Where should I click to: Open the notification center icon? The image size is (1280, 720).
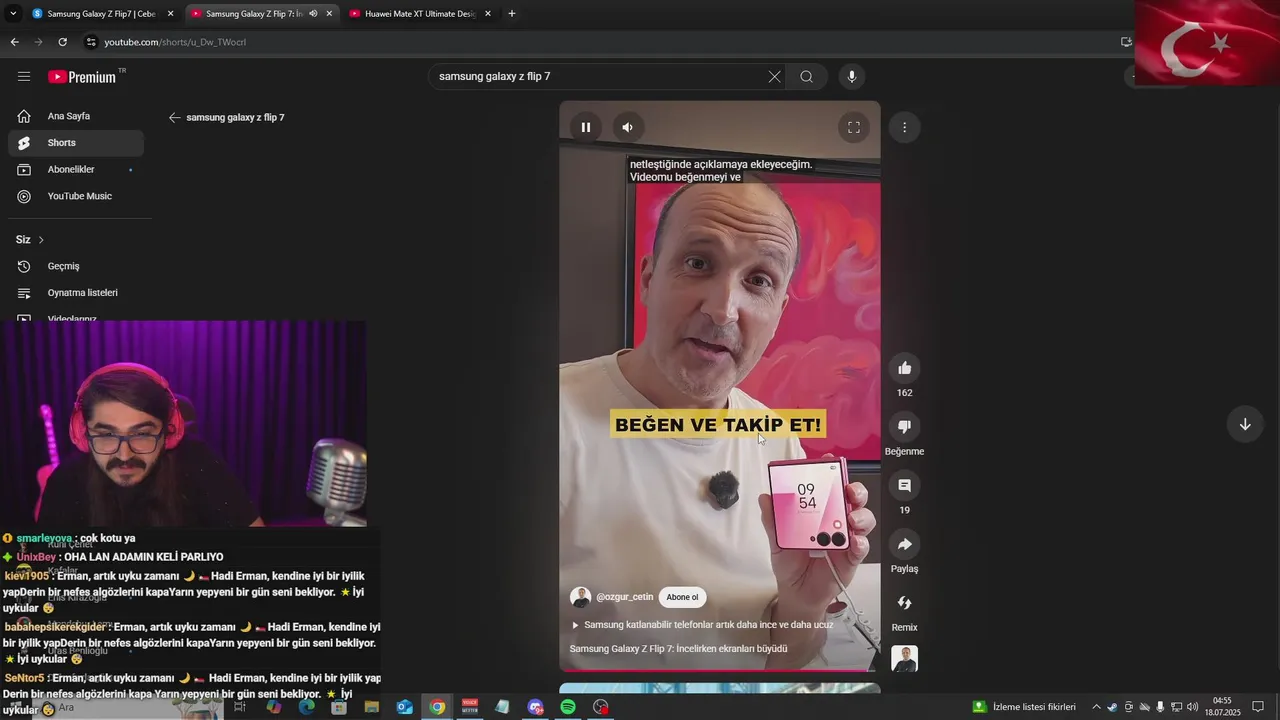(1258, 707)
